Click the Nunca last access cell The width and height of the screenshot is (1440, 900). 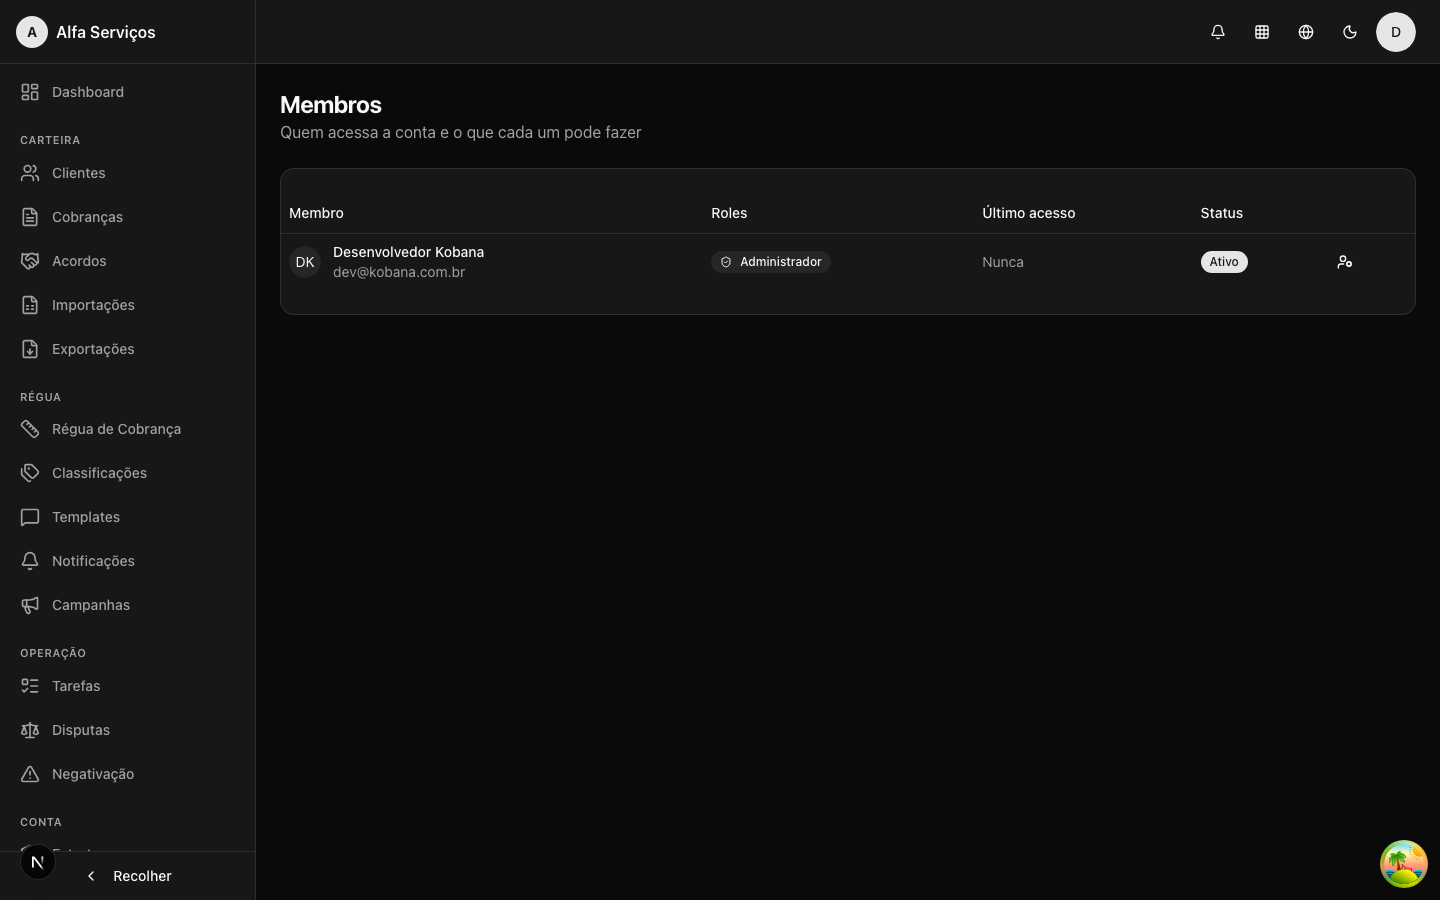tap(1003, 262)
